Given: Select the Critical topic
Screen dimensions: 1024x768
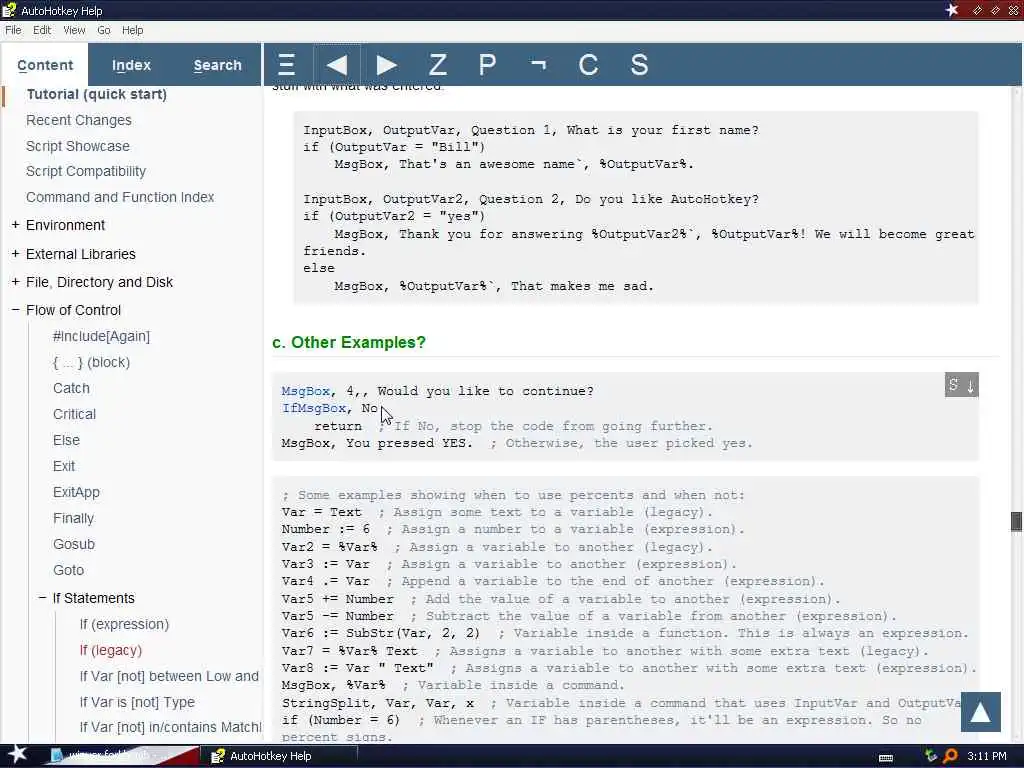Looking at the screenshot, I should pos(74,414).
